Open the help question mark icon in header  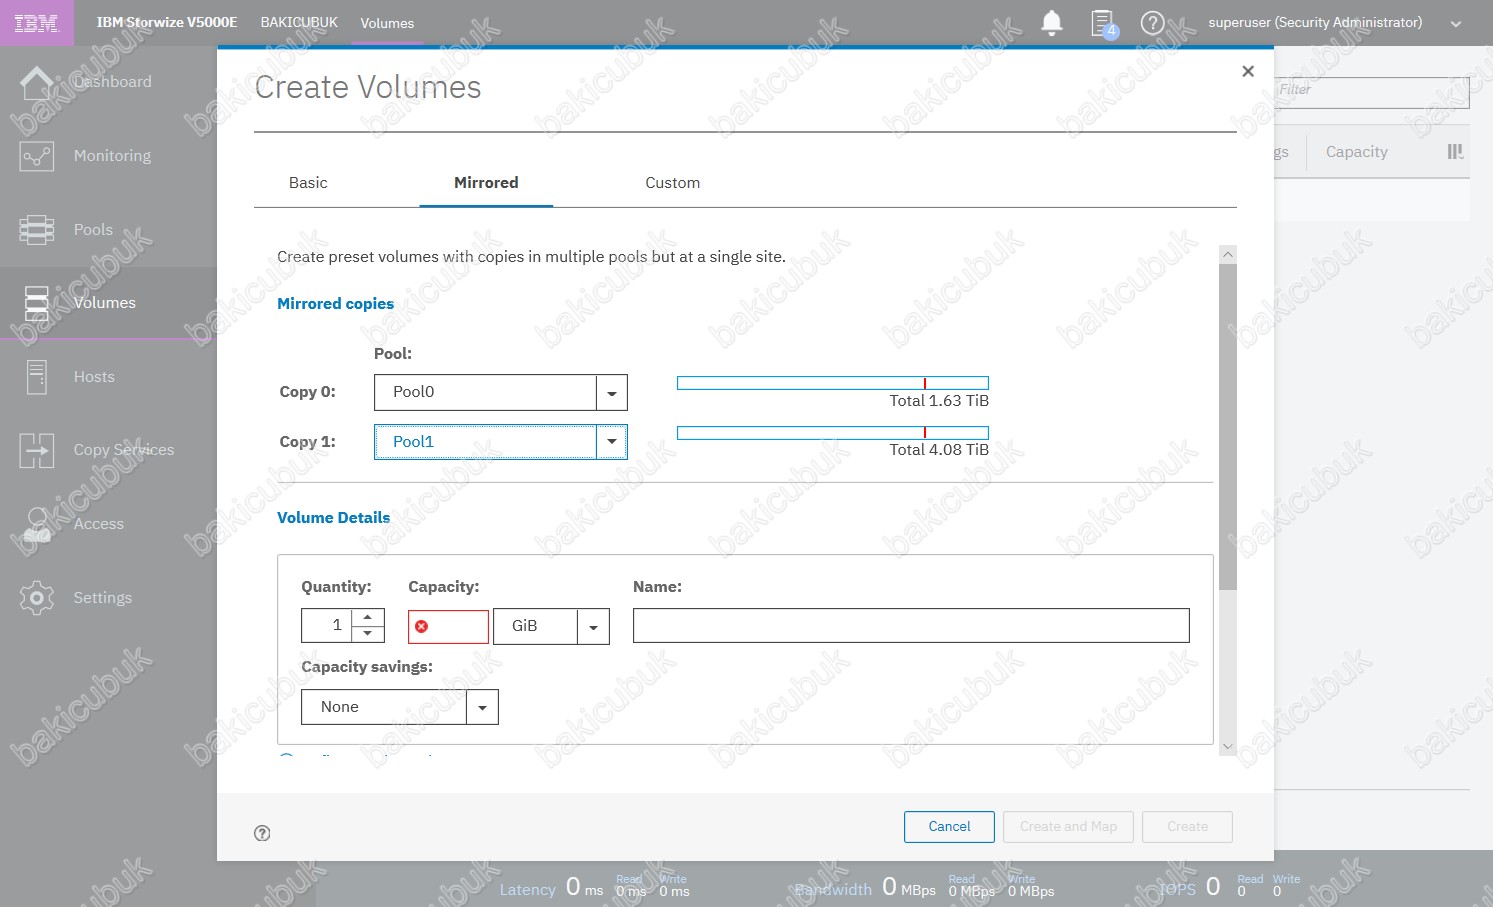tap(1153, 22)
